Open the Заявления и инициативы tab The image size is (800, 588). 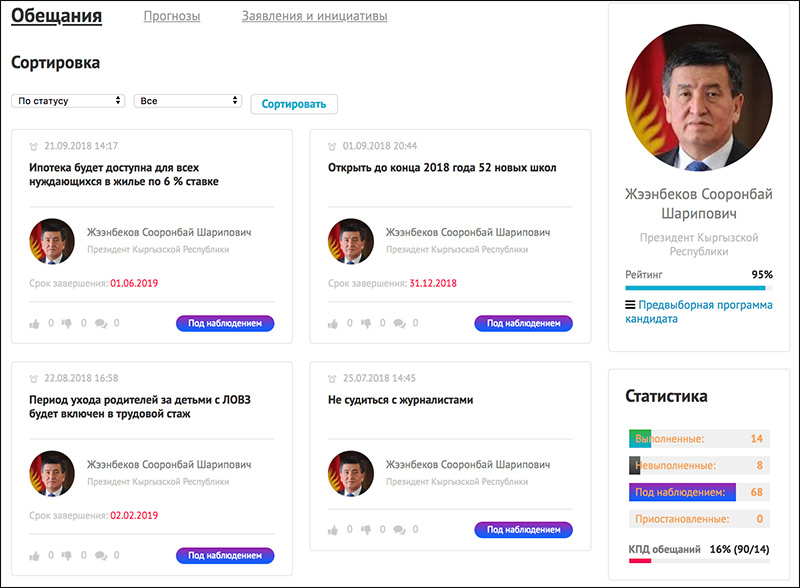[314, 17]
